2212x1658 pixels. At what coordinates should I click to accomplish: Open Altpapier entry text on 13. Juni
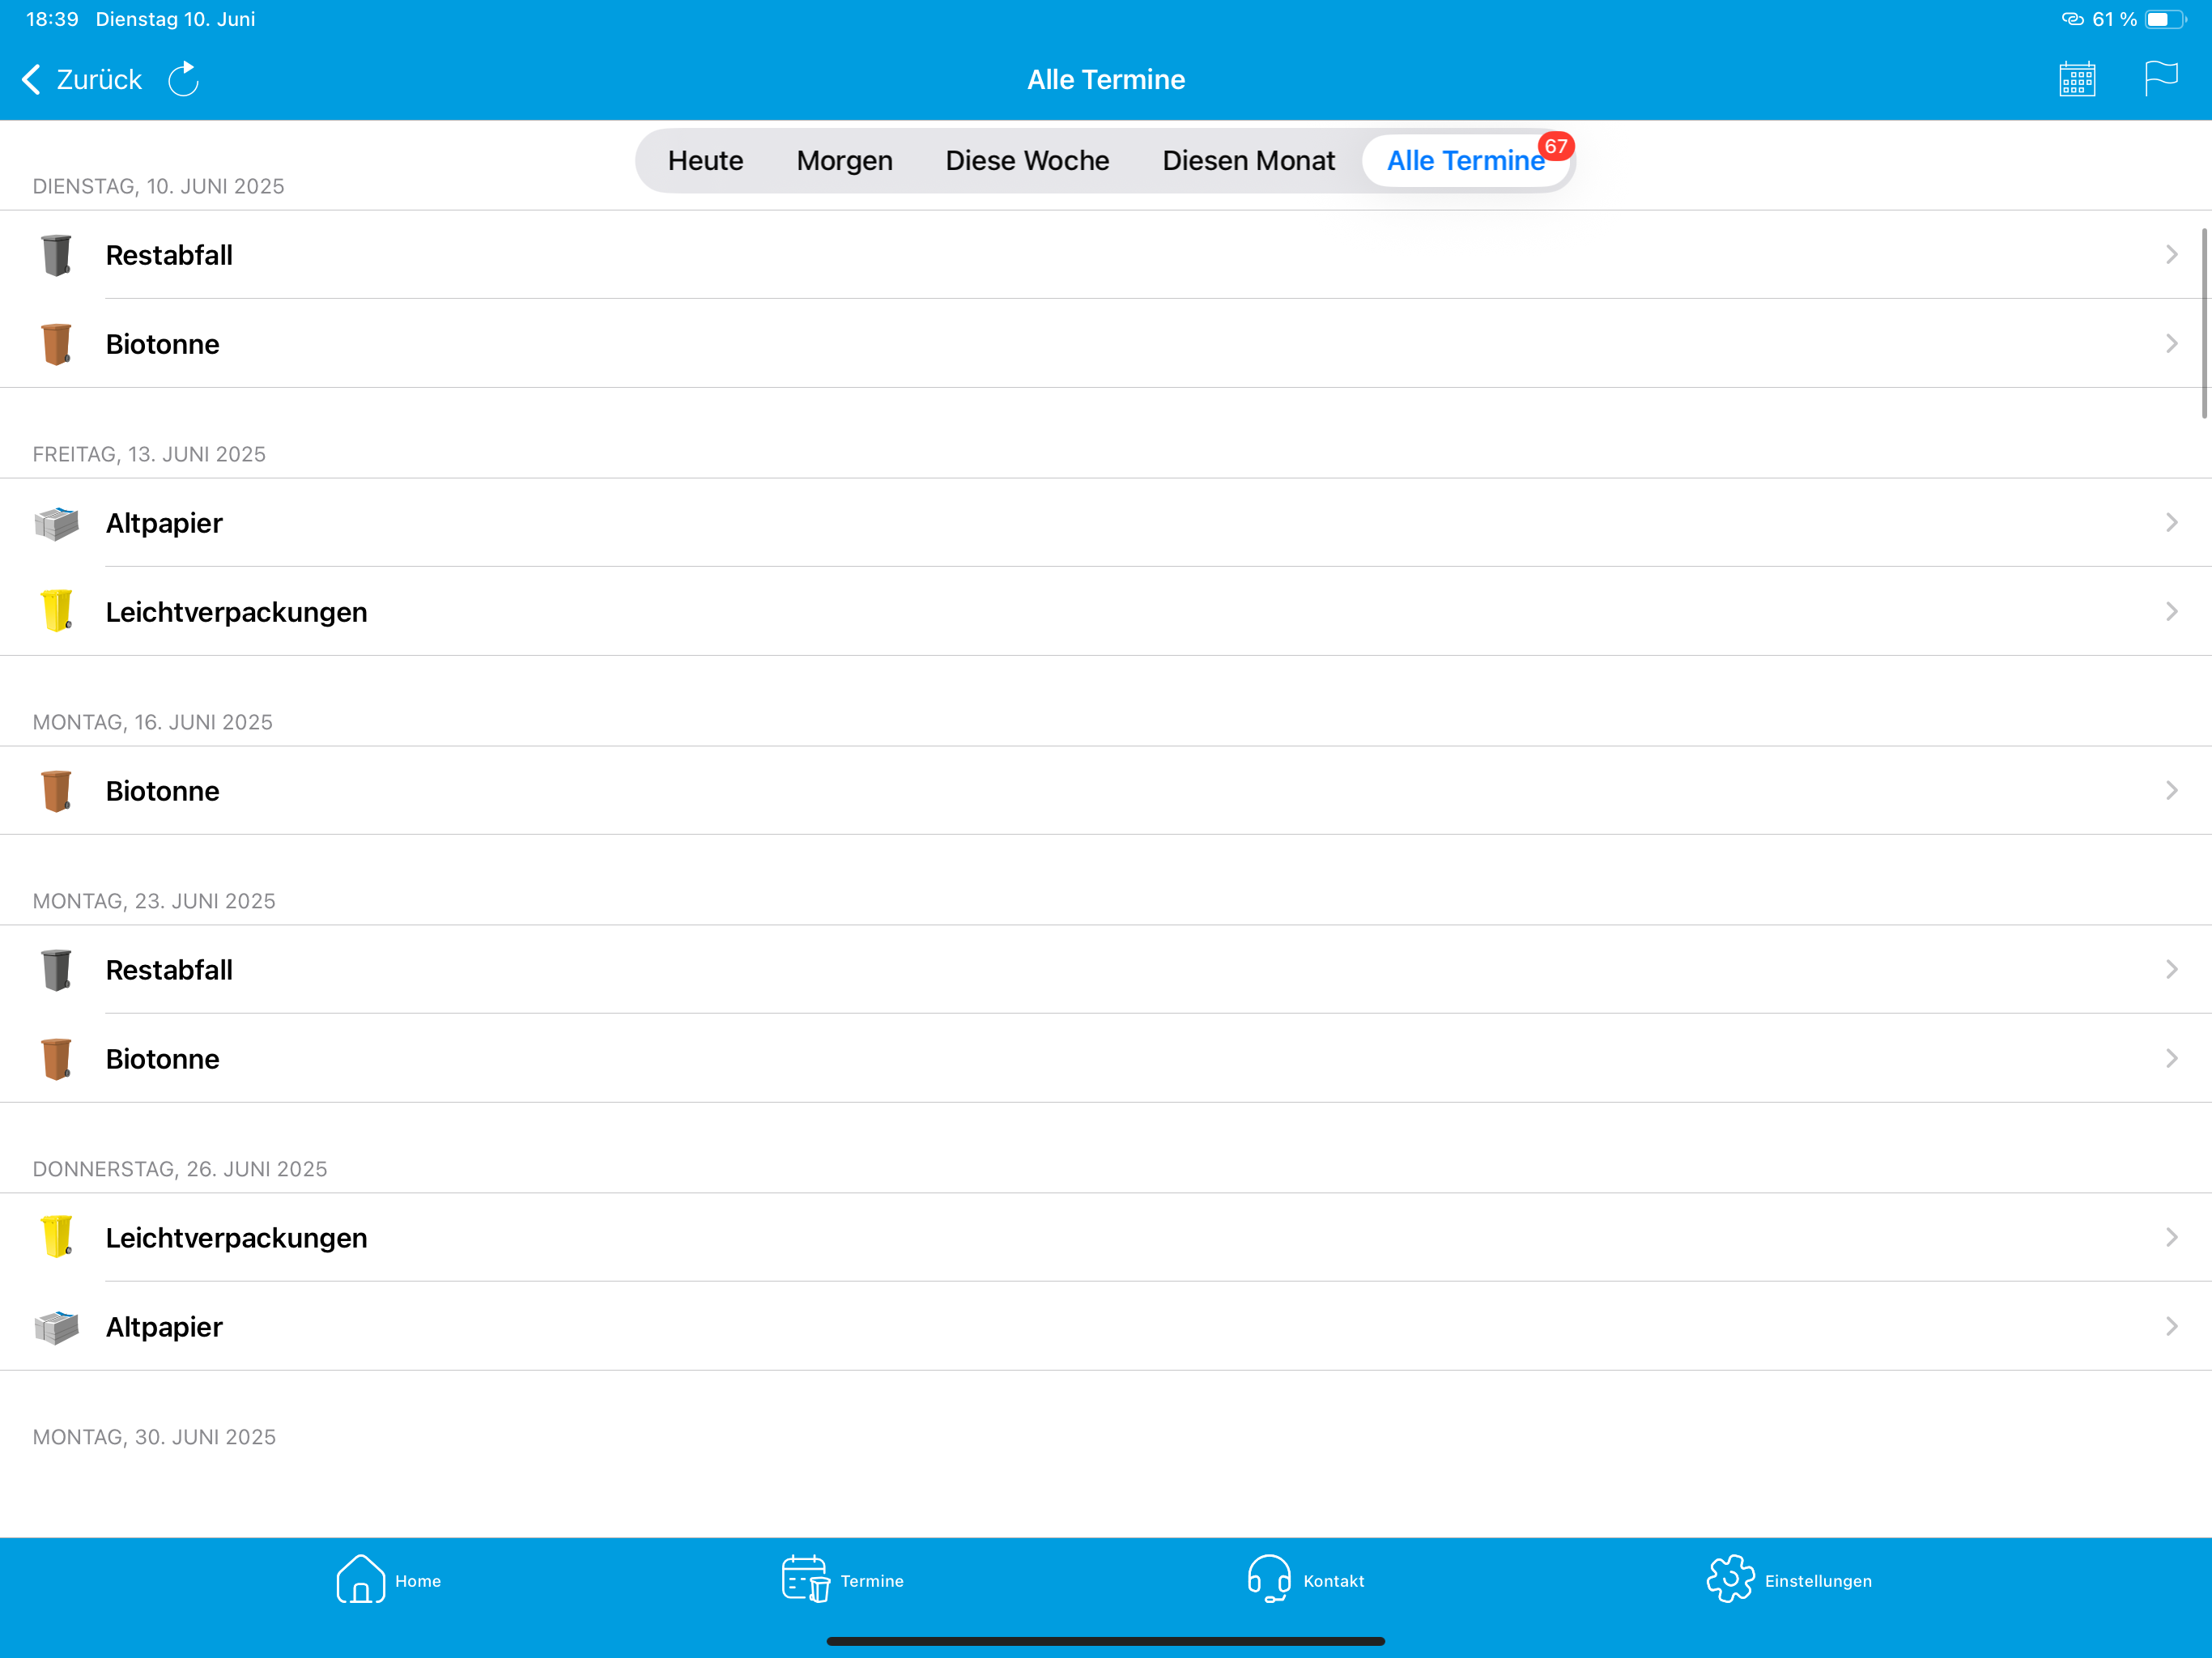point(164,523)
